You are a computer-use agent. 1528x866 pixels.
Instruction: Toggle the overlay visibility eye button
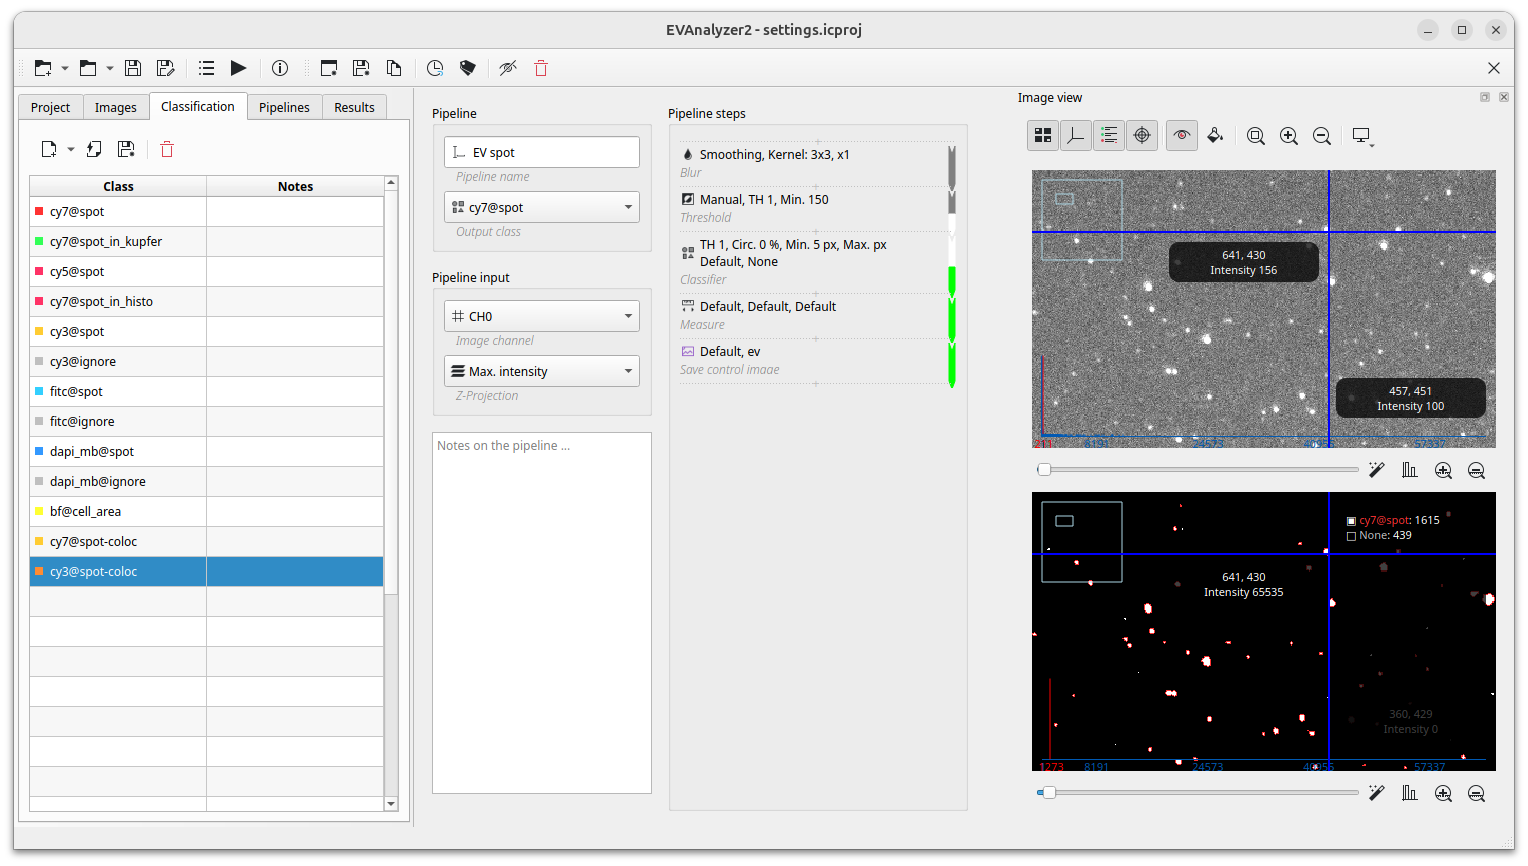tap(1182, 135)
